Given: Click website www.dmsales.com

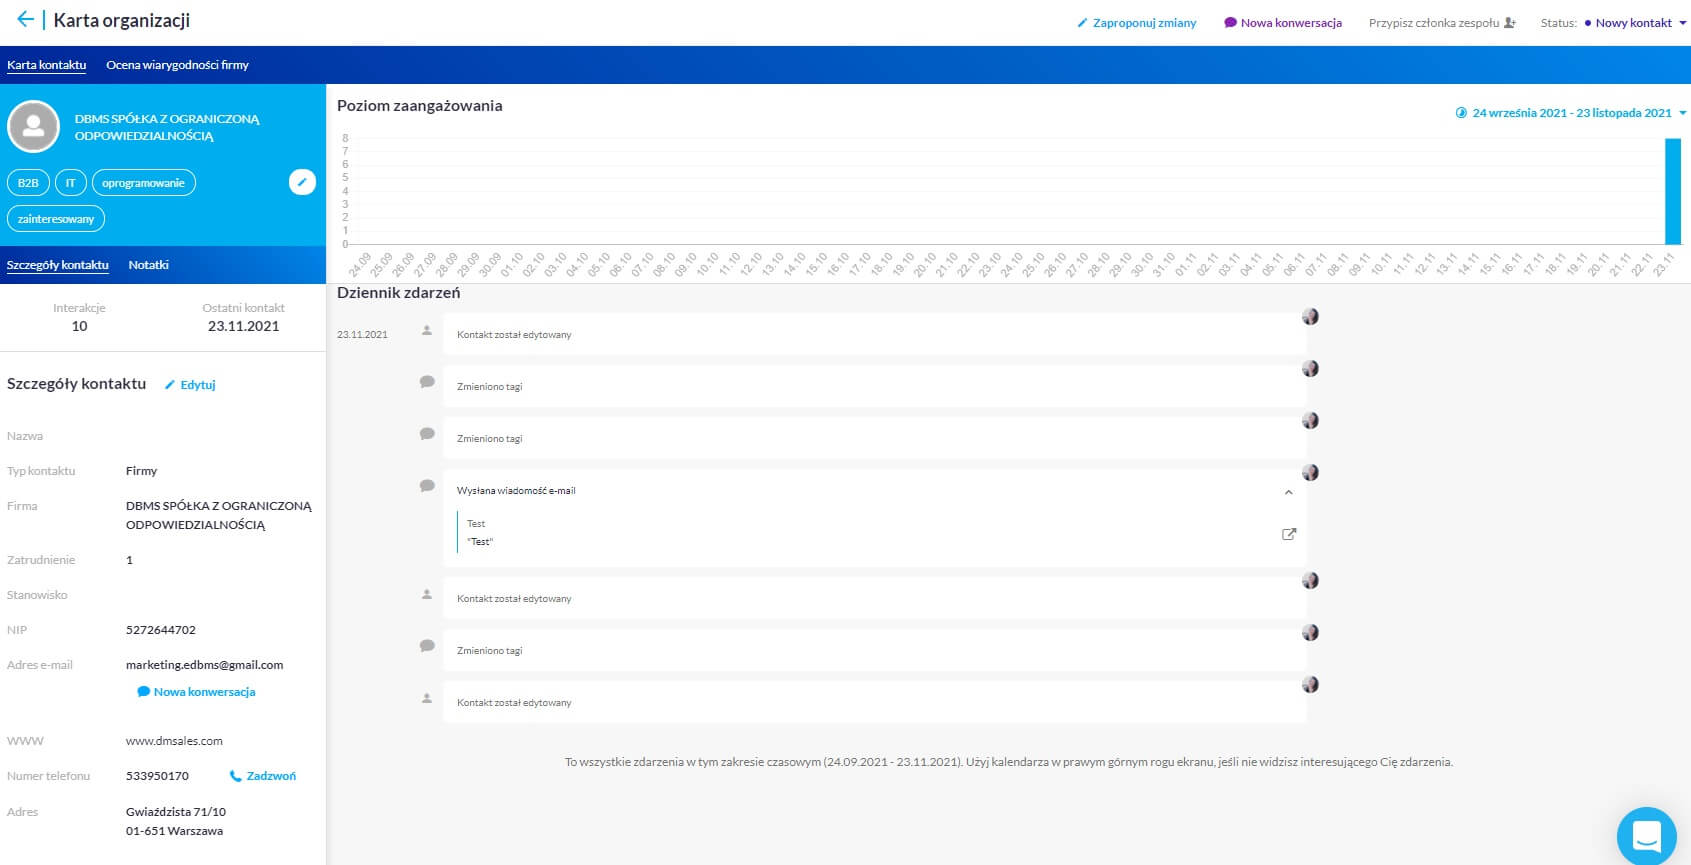Looking at the screenshot, I should pyautogui.click(x=174, y=741).
